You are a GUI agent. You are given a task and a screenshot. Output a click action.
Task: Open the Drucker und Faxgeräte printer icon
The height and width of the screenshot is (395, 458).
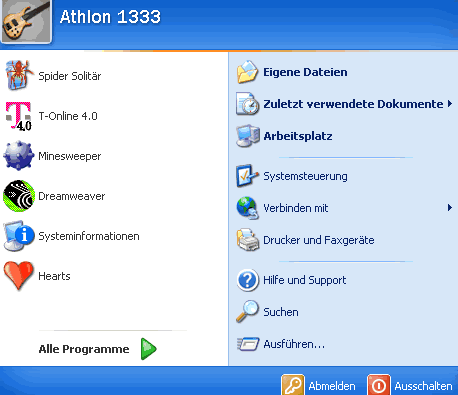click(x=248, y=240)
